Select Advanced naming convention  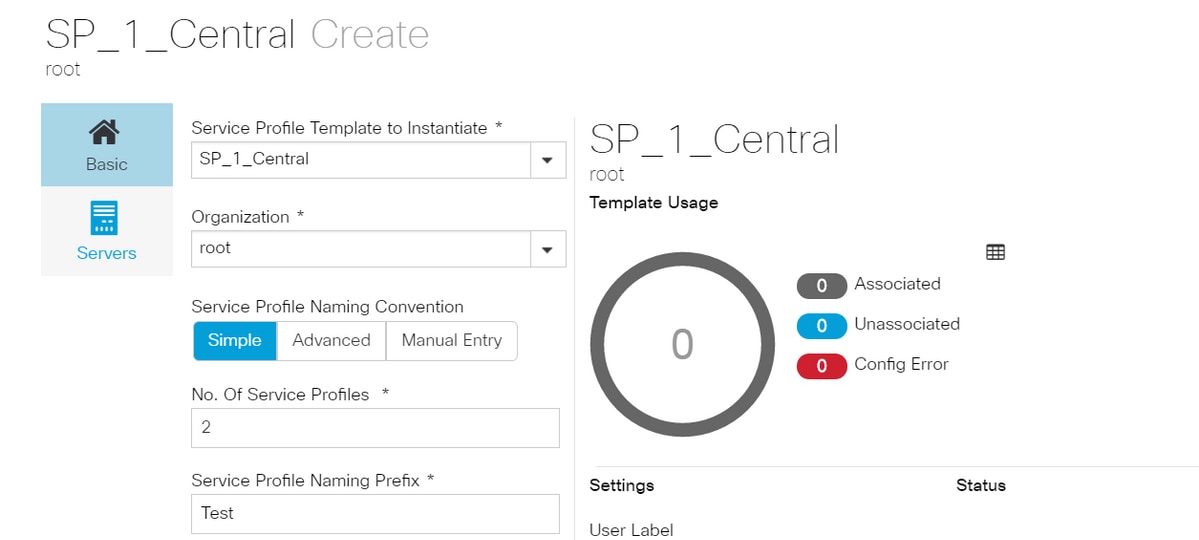331,340
